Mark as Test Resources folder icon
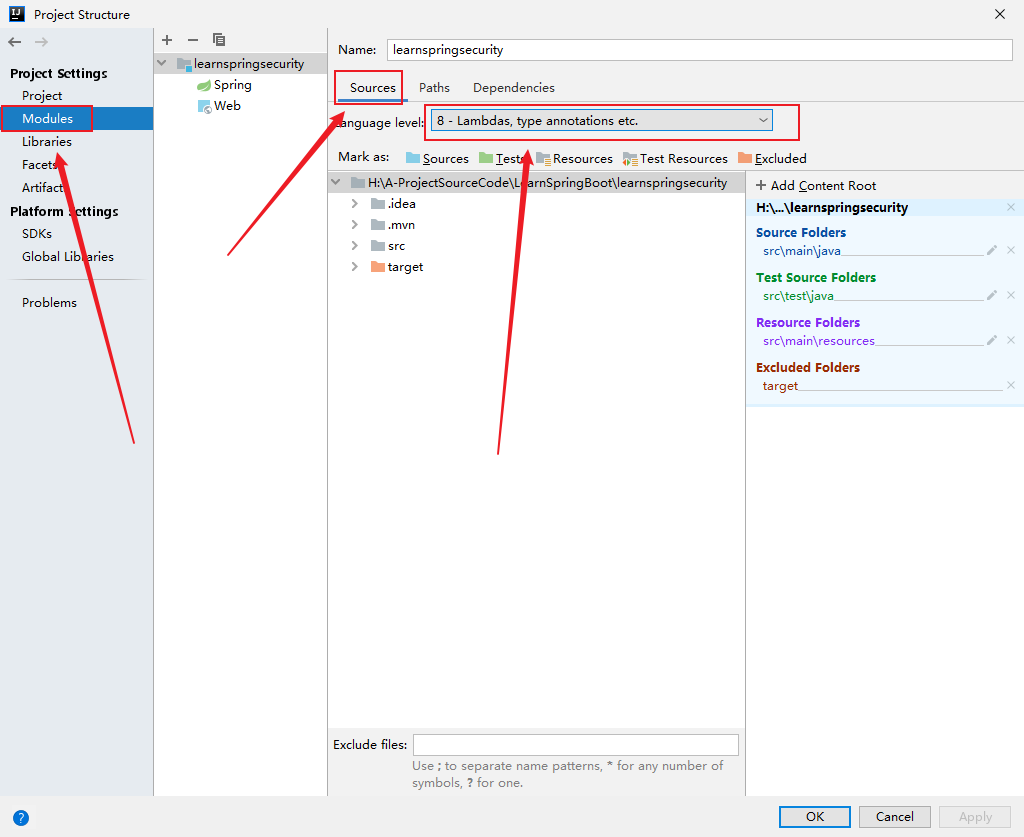 click(630, 159)
